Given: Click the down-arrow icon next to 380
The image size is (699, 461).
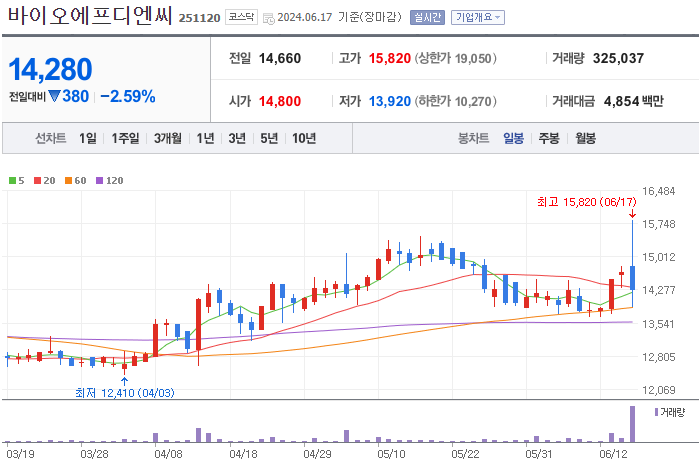Looking at the screenshot, I should (x=54, y=96).
